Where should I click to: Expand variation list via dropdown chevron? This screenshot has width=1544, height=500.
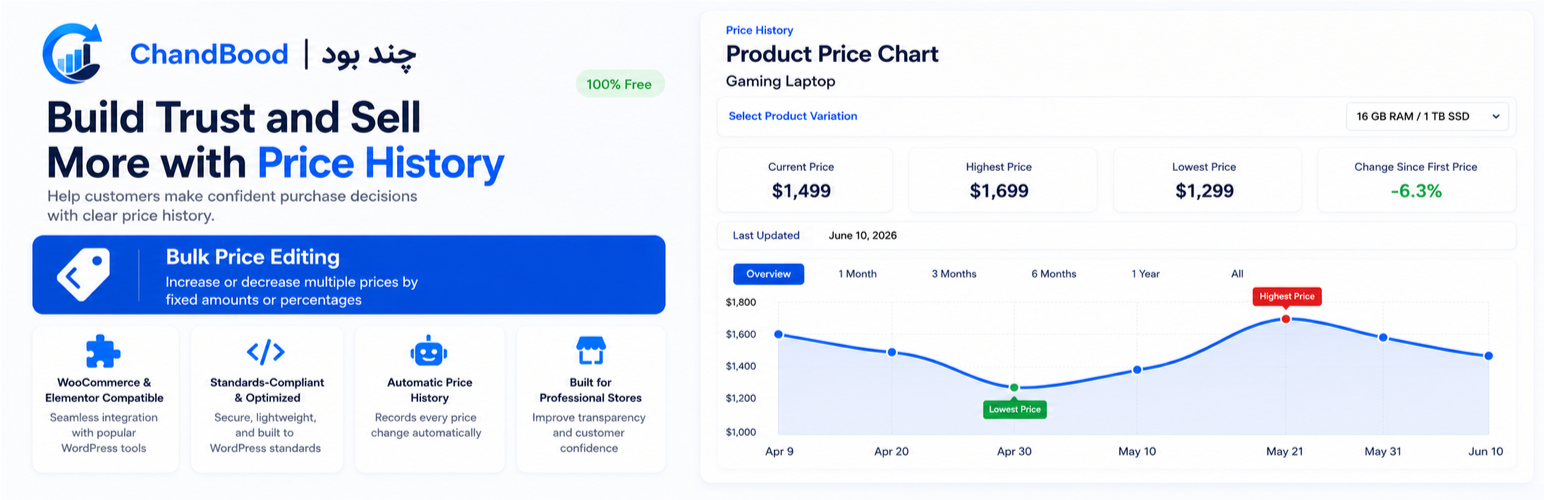(1496, 117)
